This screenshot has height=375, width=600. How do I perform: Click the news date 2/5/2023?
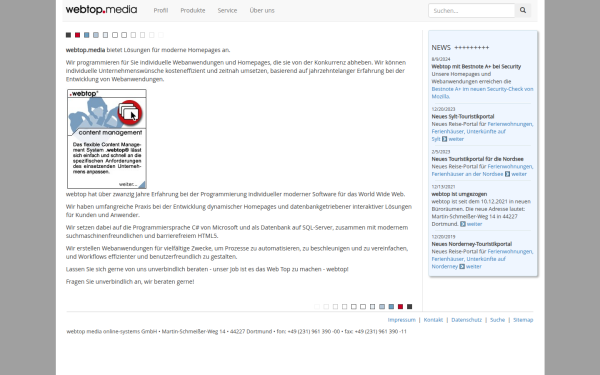pyautogui.click(x=441, y=152)
